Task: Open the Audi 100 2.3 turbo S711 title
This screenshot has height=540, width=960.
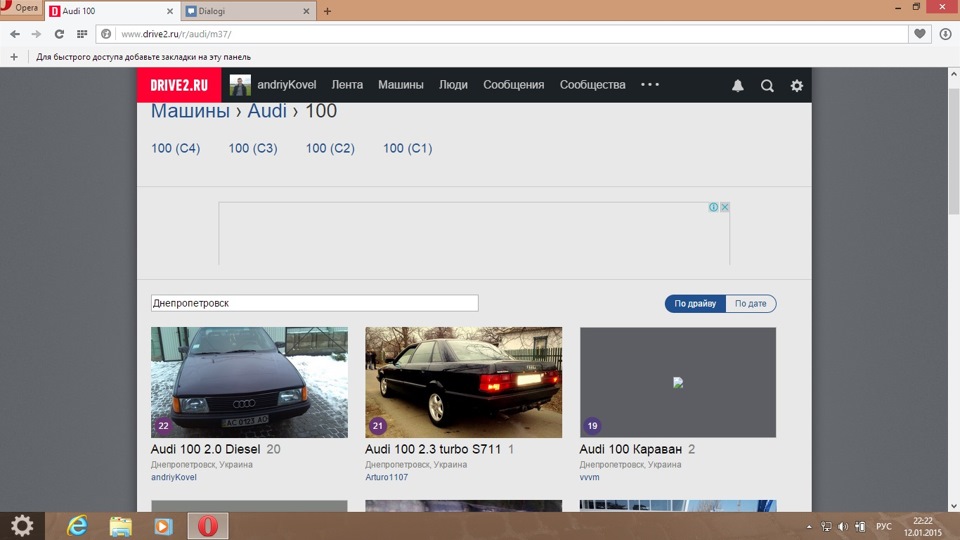Action: coord(433,449)
